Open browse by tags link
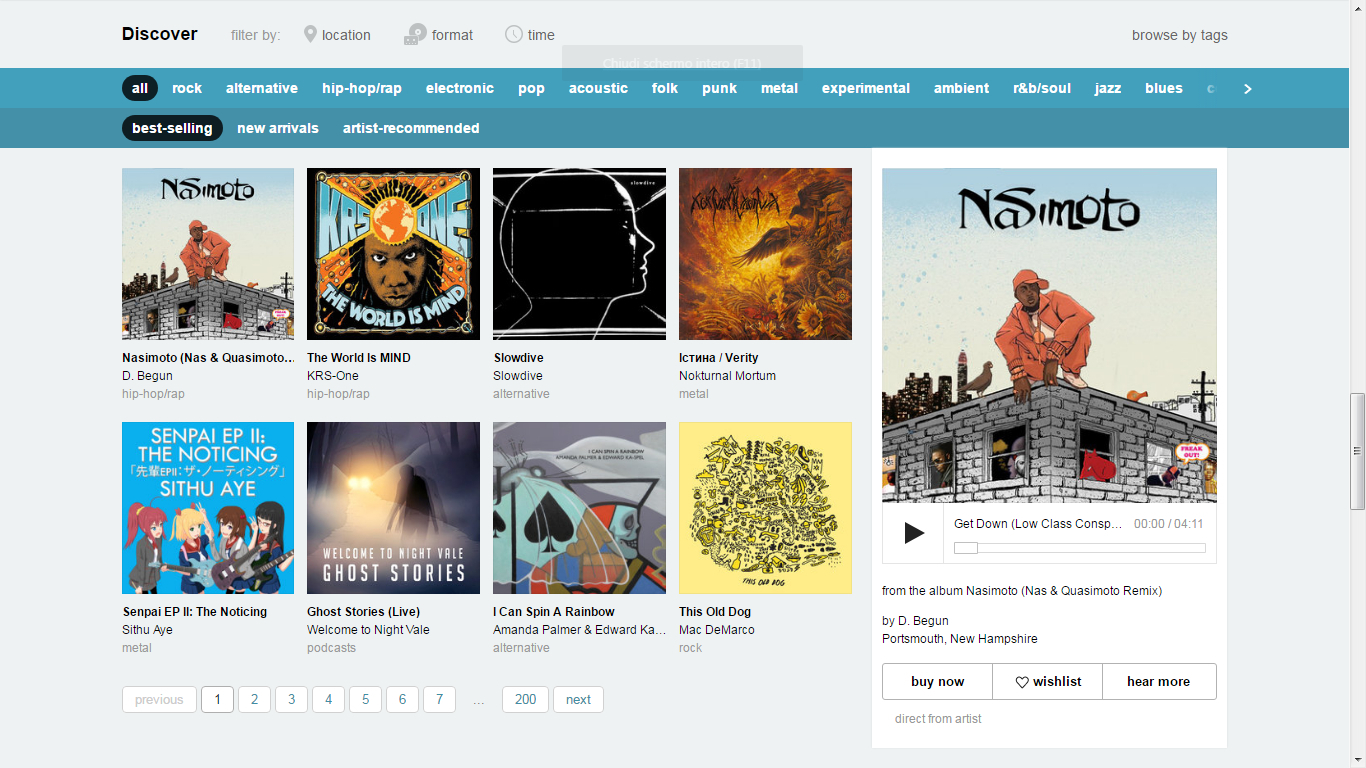The height and width of the screenshot is (768, 1366). [1180, 35]
